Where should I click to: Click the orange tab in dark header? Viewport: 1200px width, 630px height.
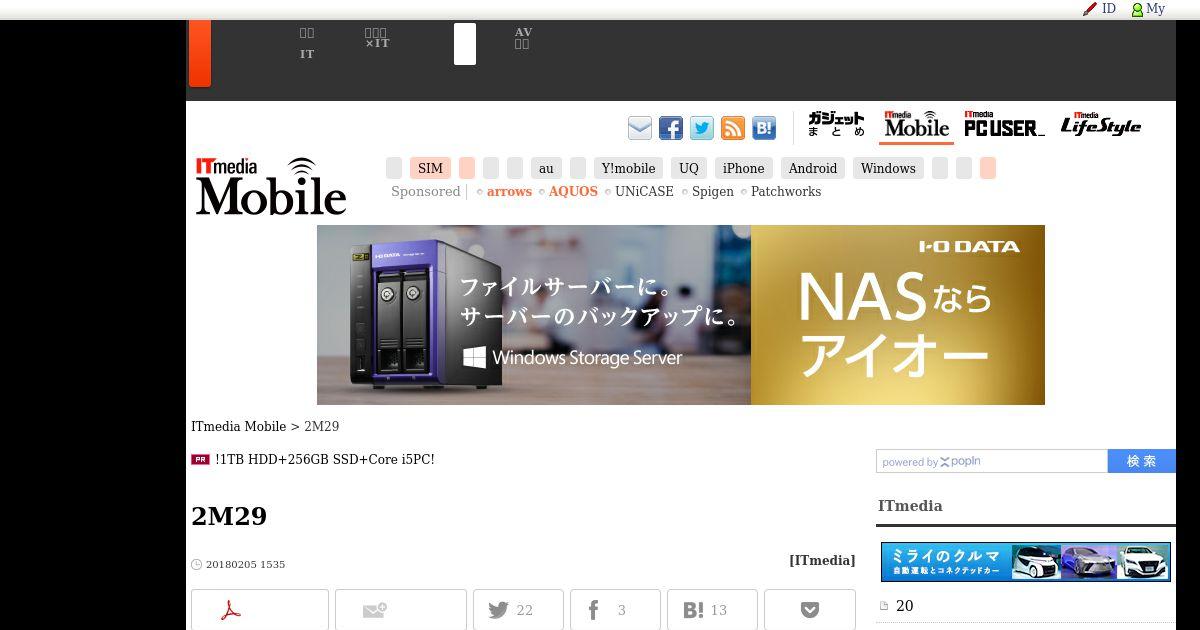(x=200, y=53)
